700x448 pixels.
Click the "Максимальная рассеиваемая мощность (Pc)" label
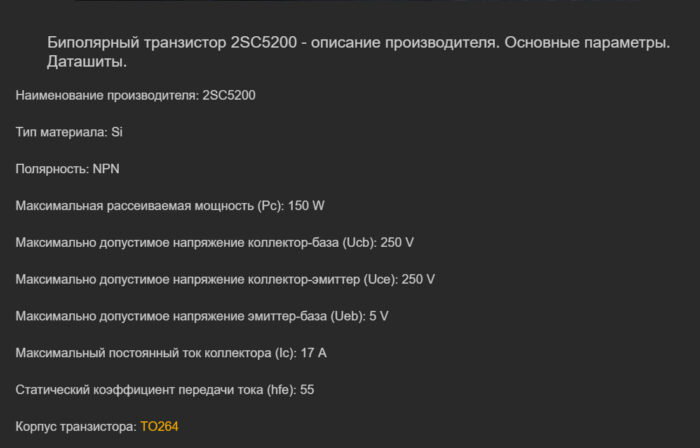click(149, 206)
